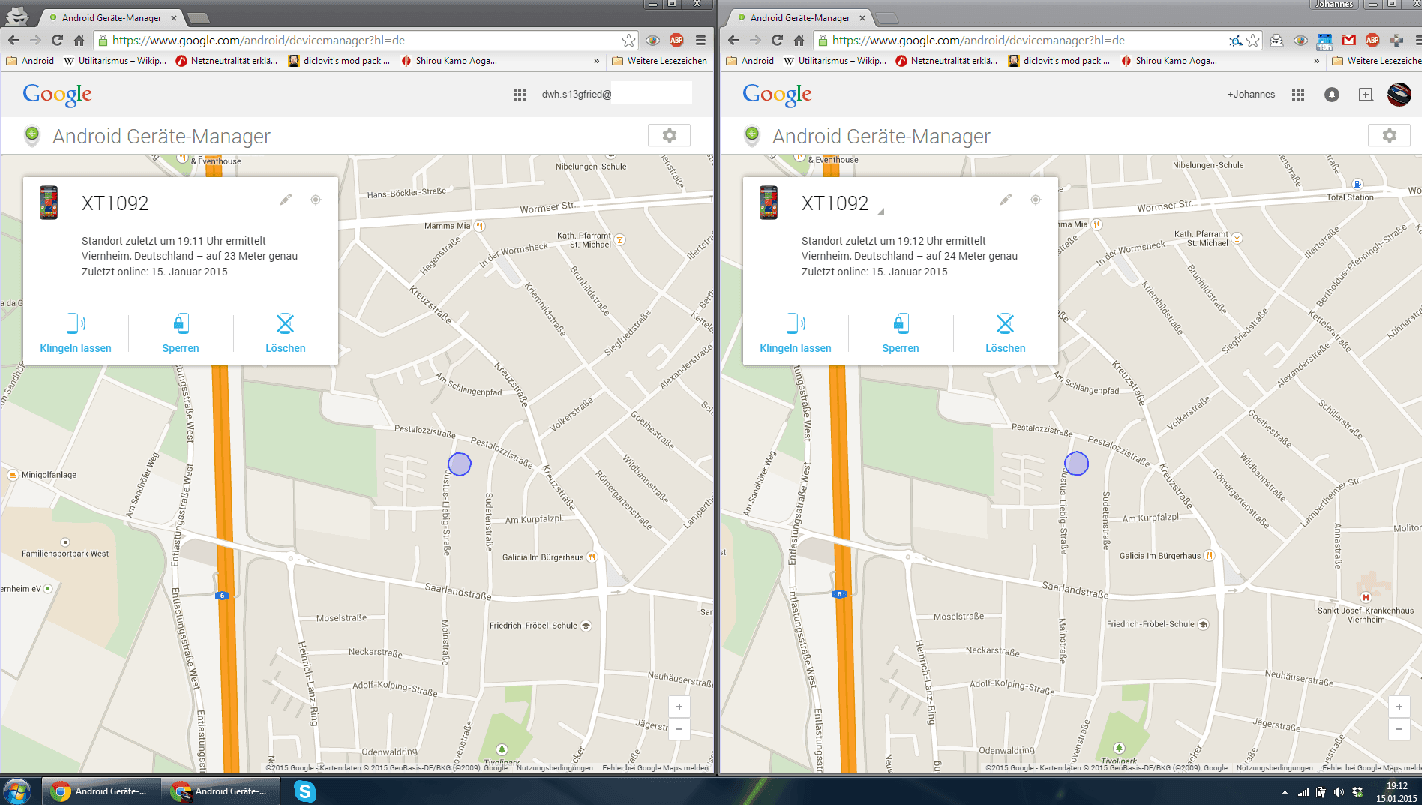Expand XT1092 device dropdown in right window

point(881,211)
